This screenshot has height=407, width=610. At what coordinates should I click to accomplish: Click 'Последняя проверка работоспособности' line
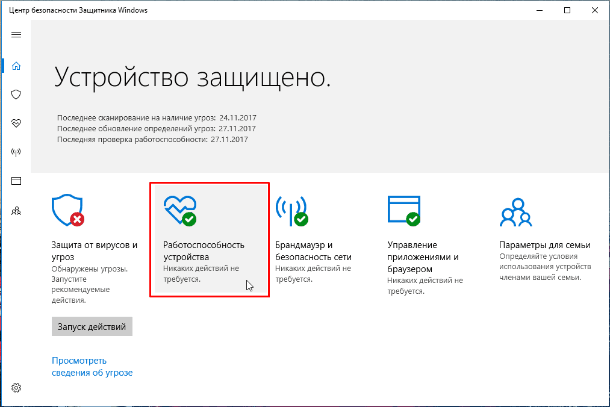tap(152, 139)
